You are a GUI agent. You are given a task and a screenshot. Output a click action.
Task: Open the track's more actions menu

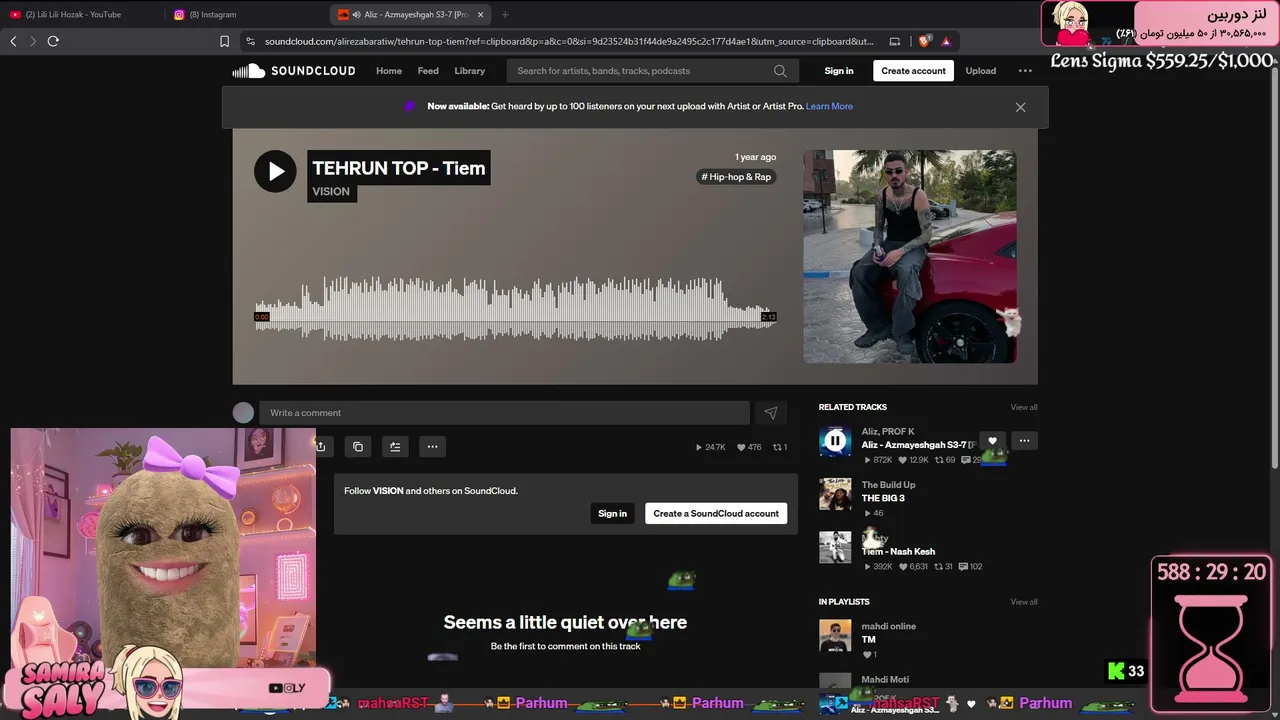click(x=432, y=447)
